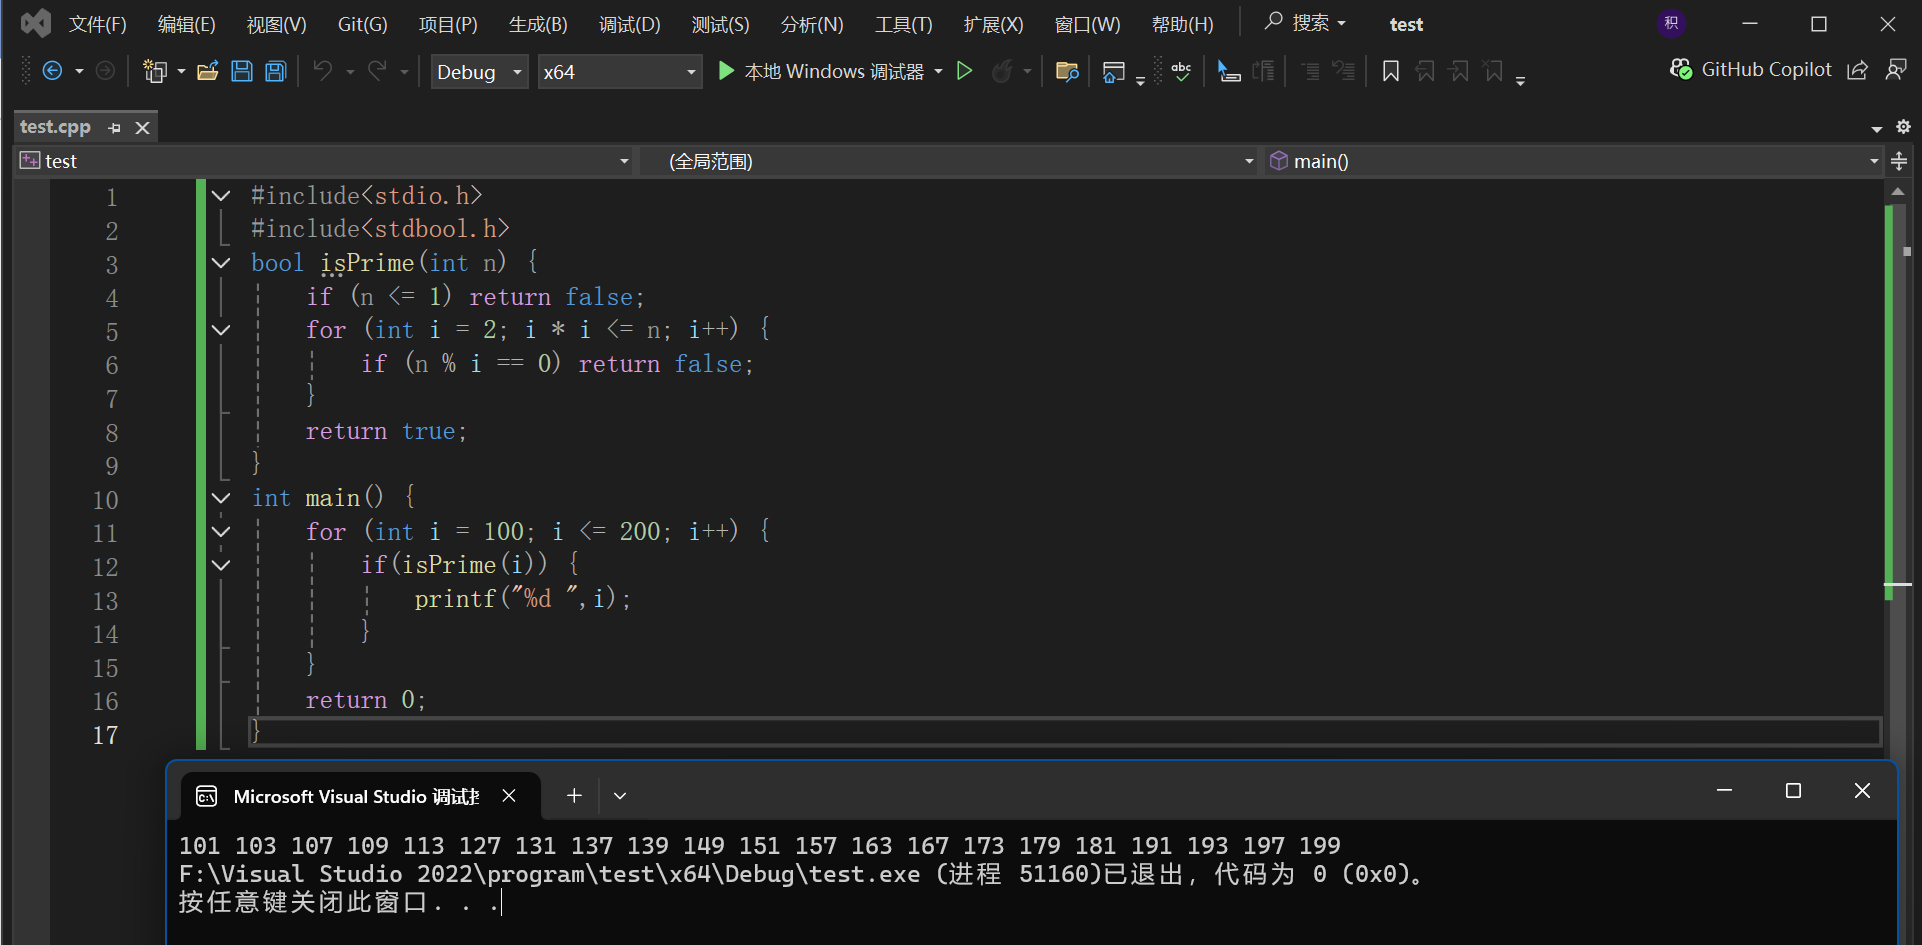Open the 调试(D) menu
This screenshot has height=945, width=1922.
pyautogui.click(x=630, y=24)
